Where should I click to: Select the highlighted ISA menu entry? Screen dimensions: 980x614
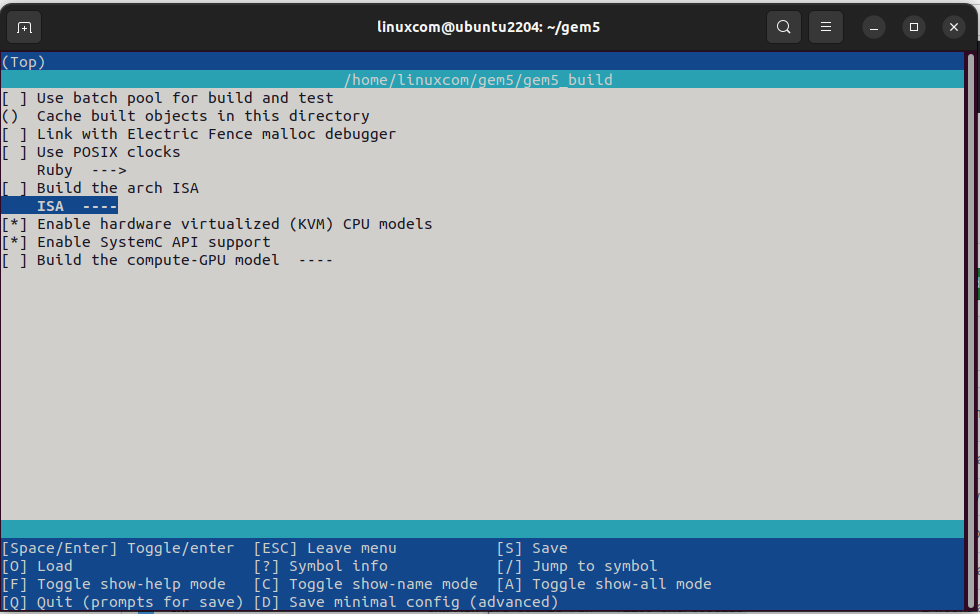pyautogui.click(x=76, y=206)
